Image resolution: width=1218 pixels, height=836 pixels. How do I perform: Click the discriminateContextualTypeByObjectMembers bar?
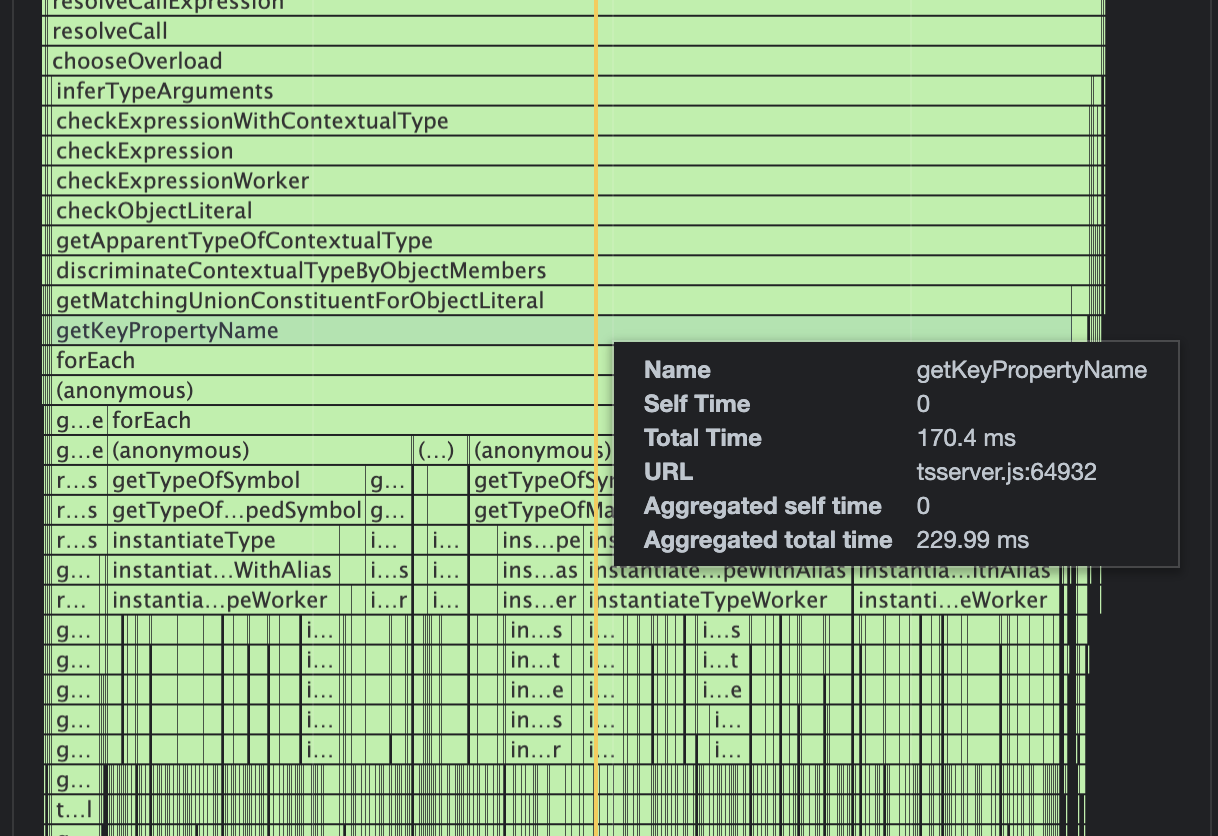[300, 271]
